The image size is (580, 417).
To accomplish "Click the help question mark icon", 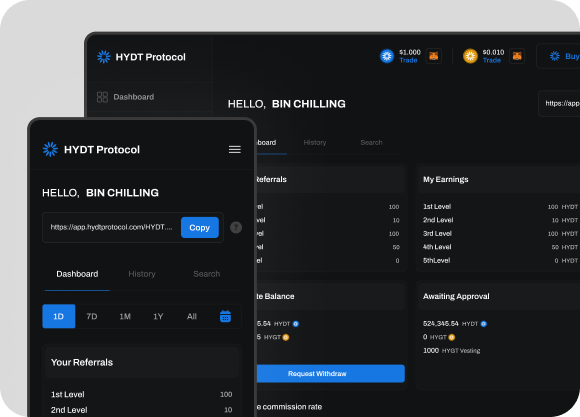I will [x=236, y=227].
